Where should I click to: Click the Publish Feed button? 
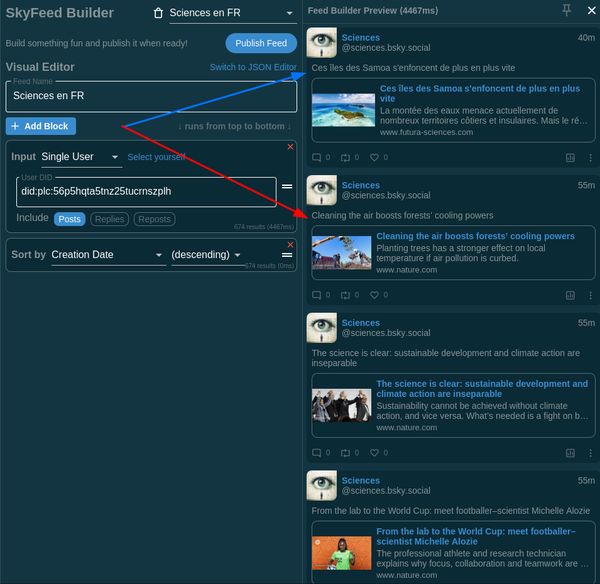coord(261,43)
